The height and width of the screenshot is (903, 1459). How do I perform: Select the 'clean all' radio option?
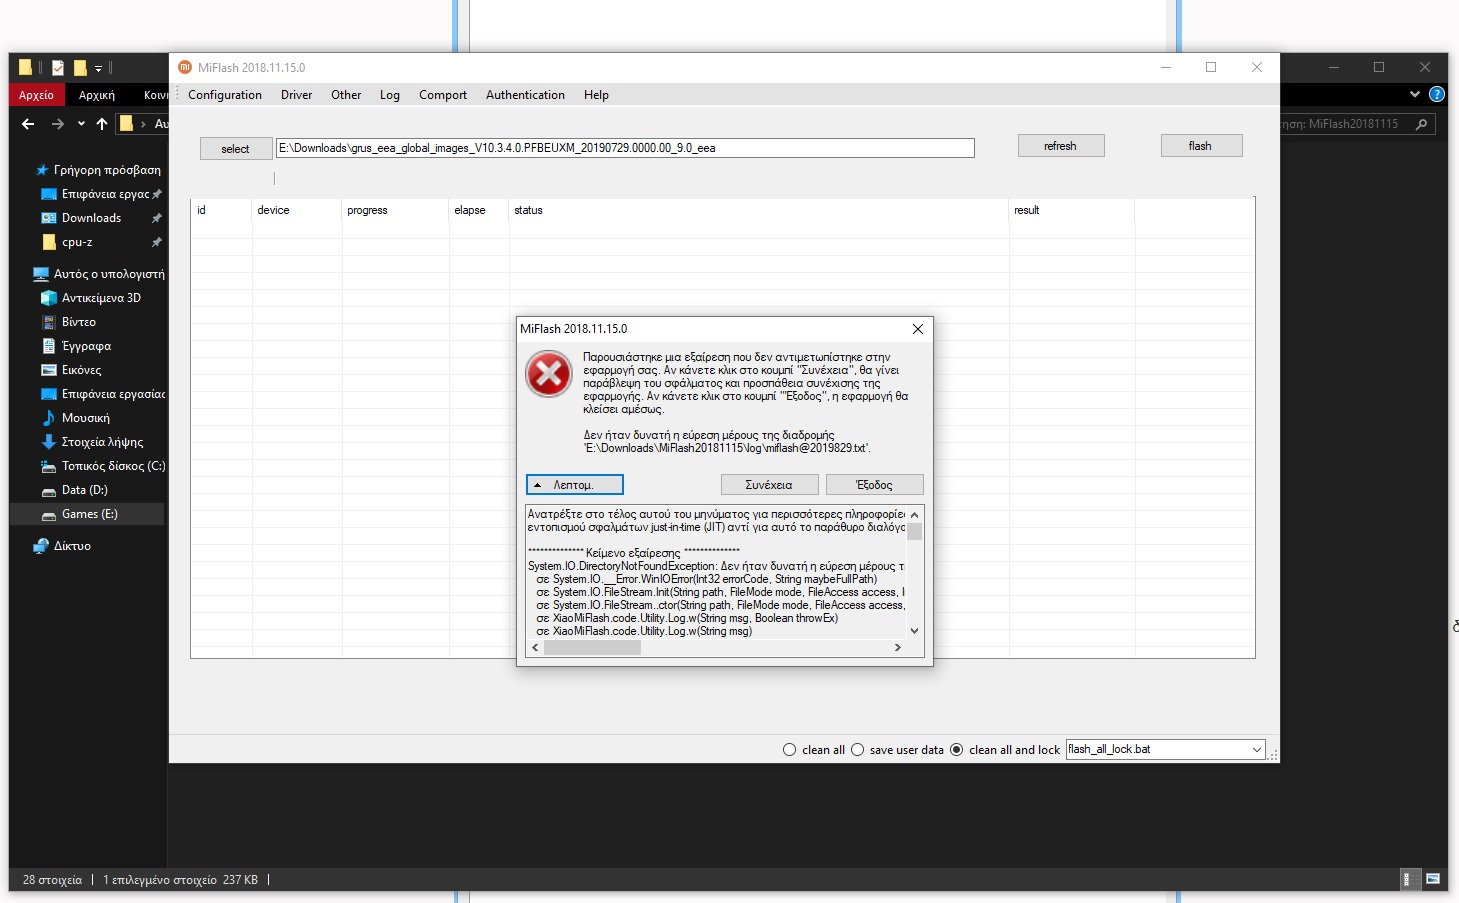click(x=790, y=750)
